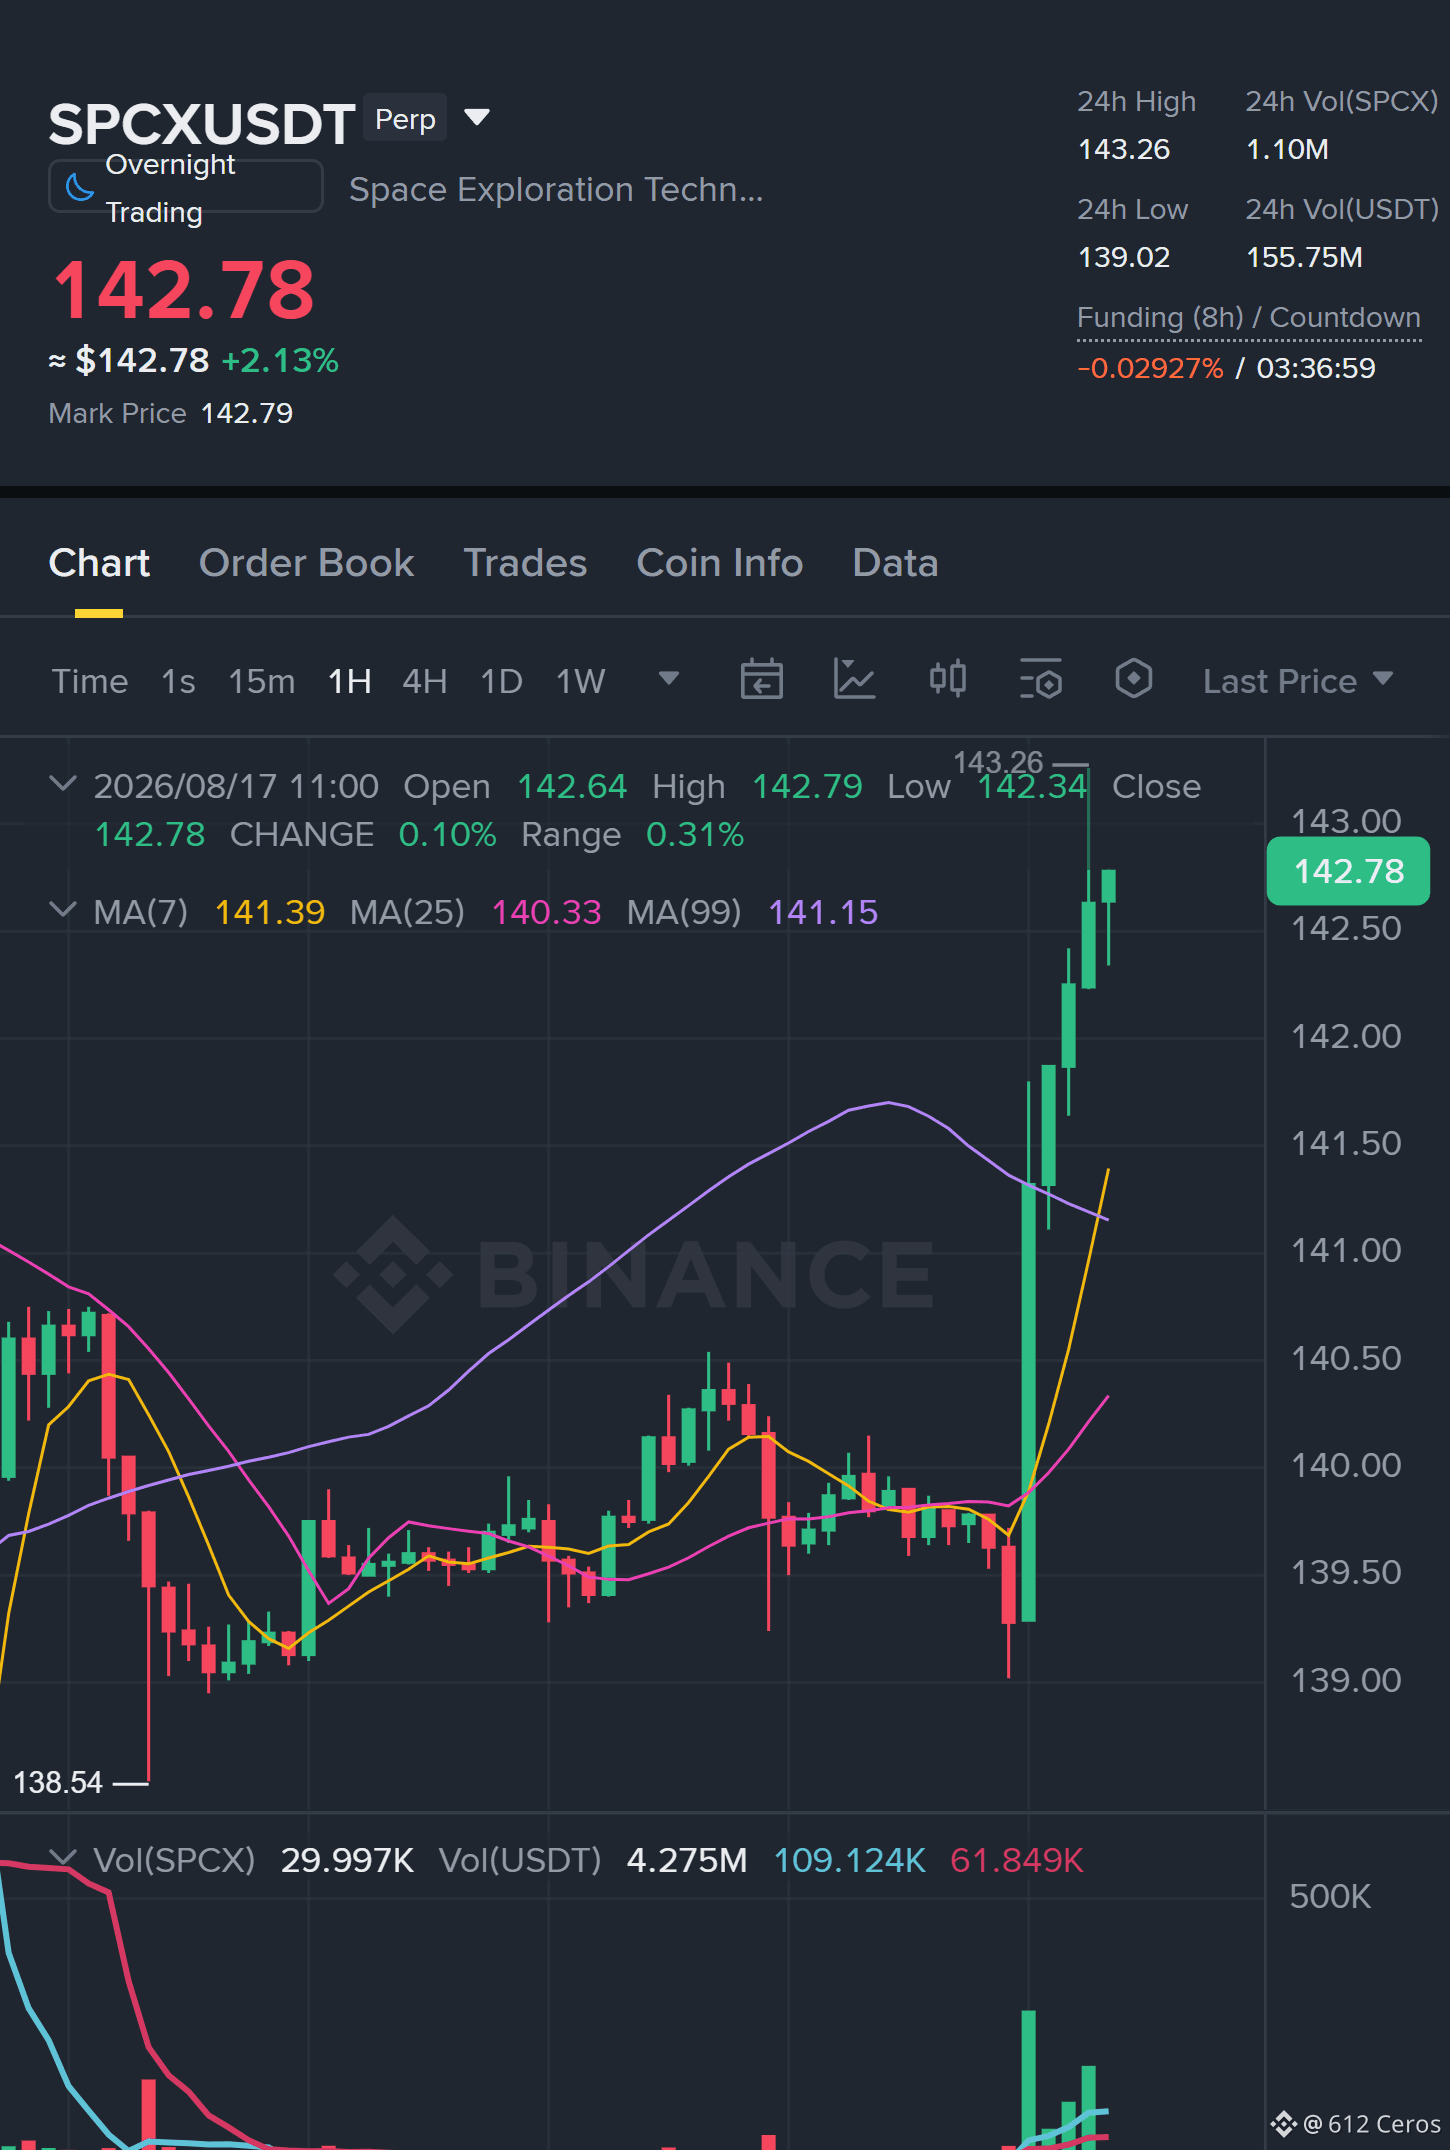Select the Time chart view
This screenshot has width=1450, height=2150.
coord(90,681)
